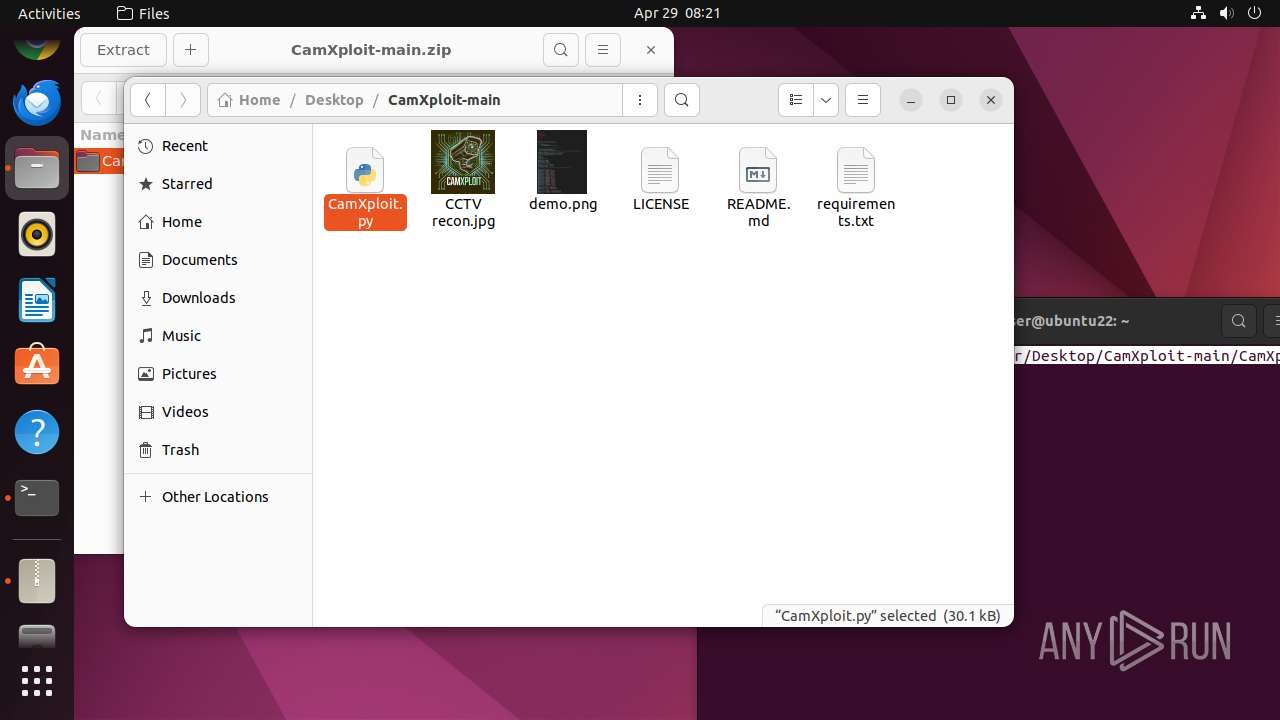1280x720 pixels.
Task: Open the terminal window search button
Action: pyautogui.click(x=1239, y=321)
